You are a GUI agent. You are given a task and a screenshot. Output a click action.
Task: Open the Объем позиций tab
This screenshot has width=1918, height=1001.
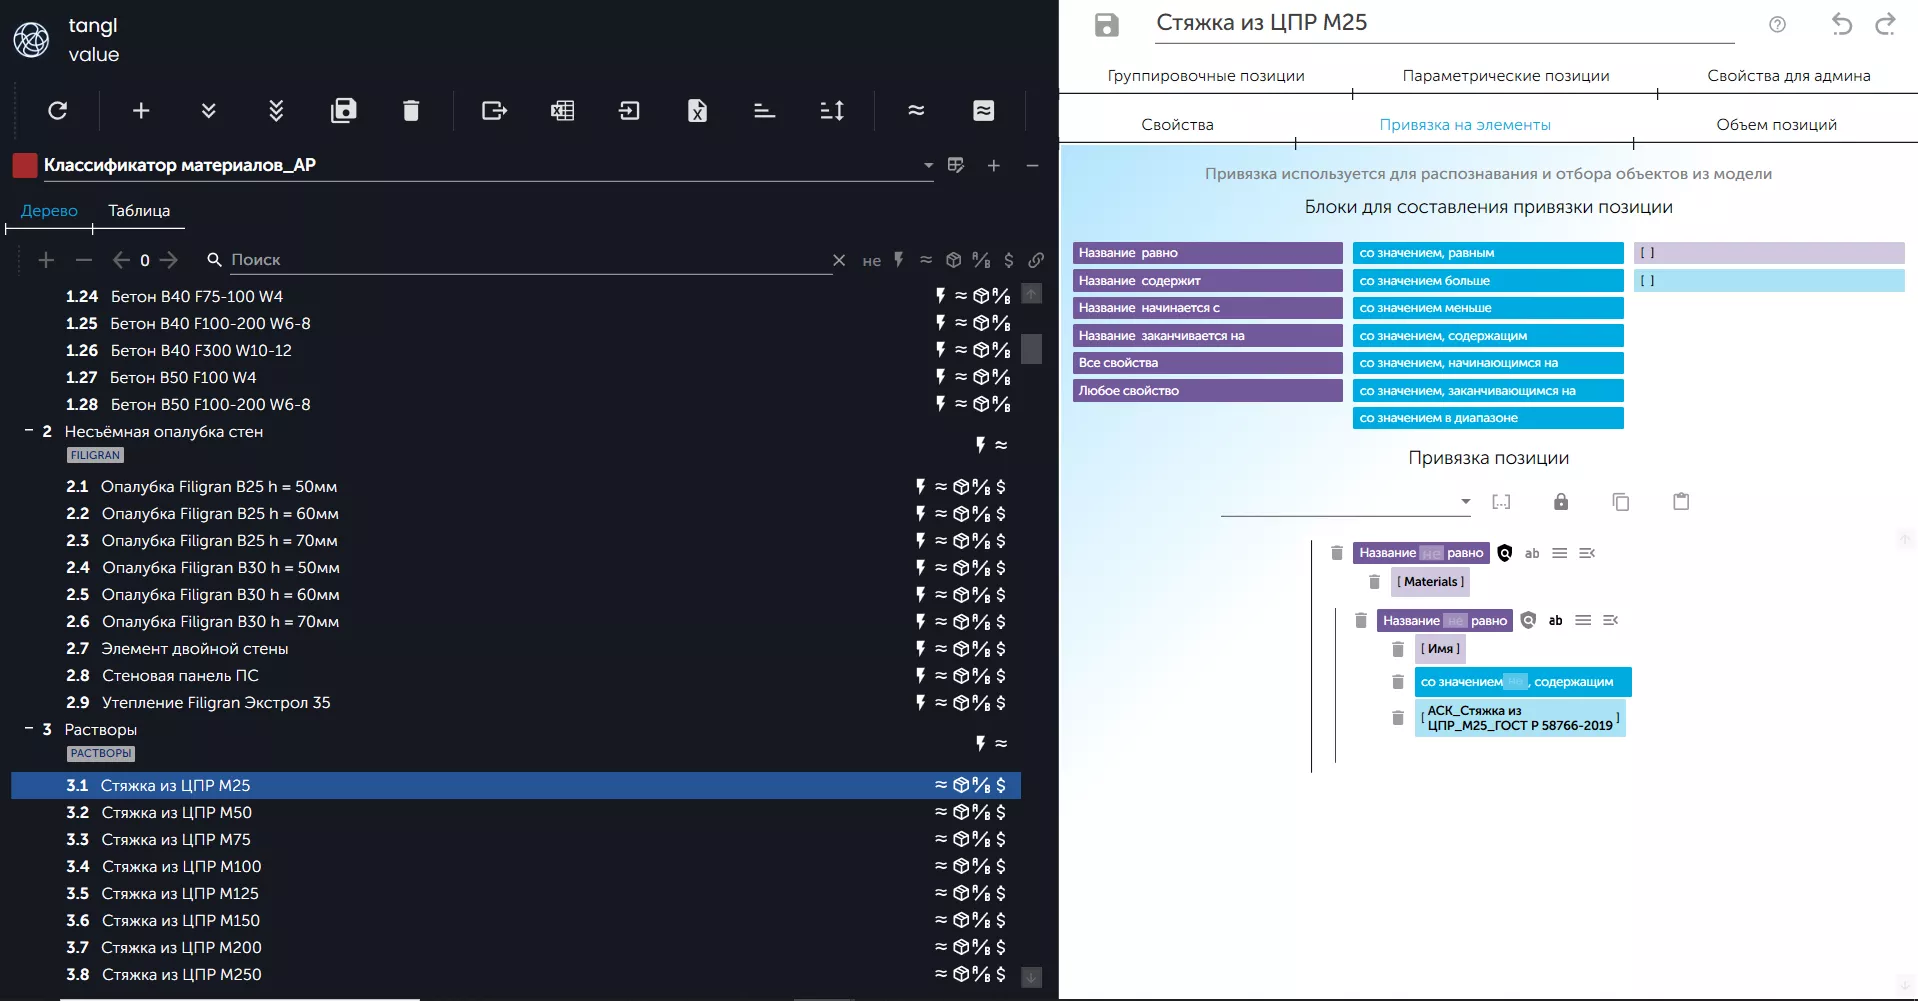1776,125
